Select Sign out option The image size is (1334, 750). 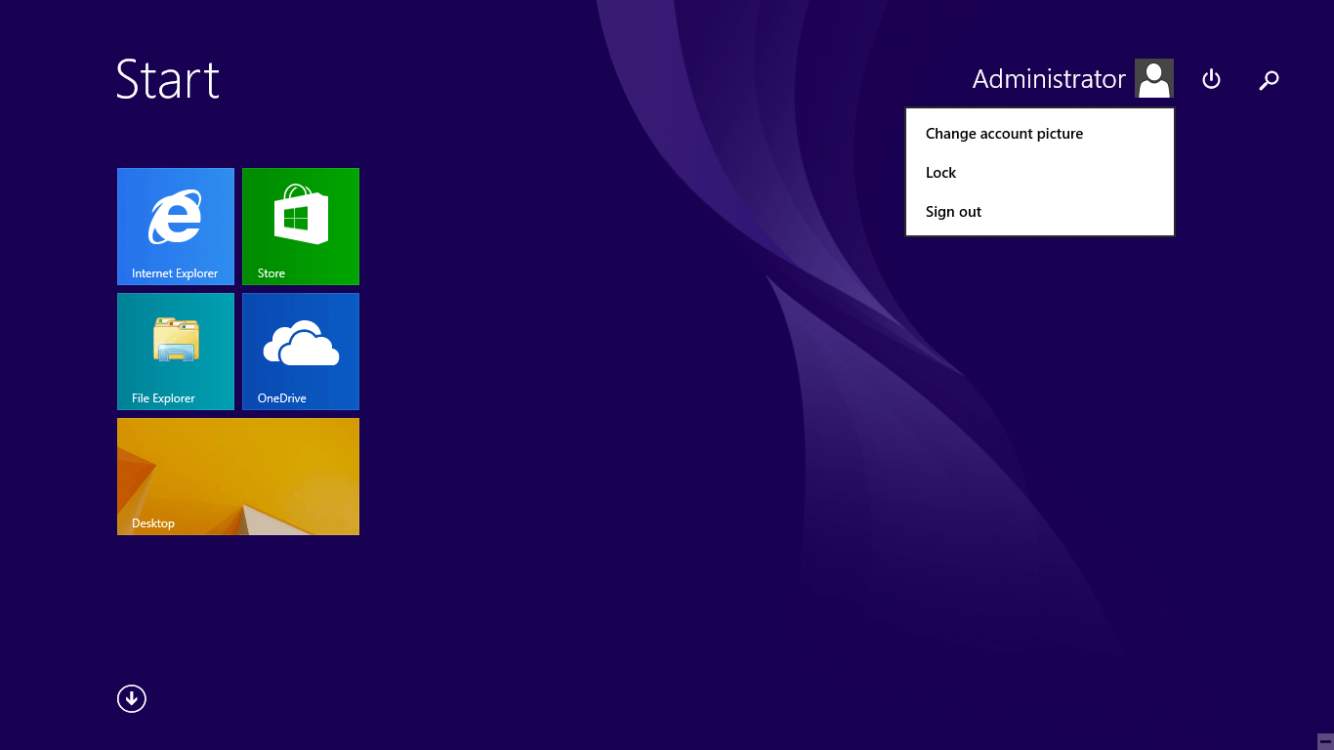coord(1040,211)
